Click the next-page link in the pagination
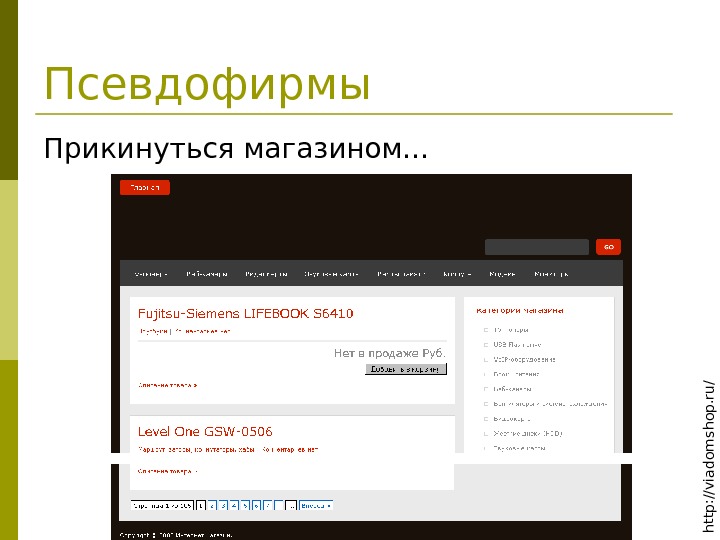The height and width of the screenshot is (540, 720). [316, 506]
